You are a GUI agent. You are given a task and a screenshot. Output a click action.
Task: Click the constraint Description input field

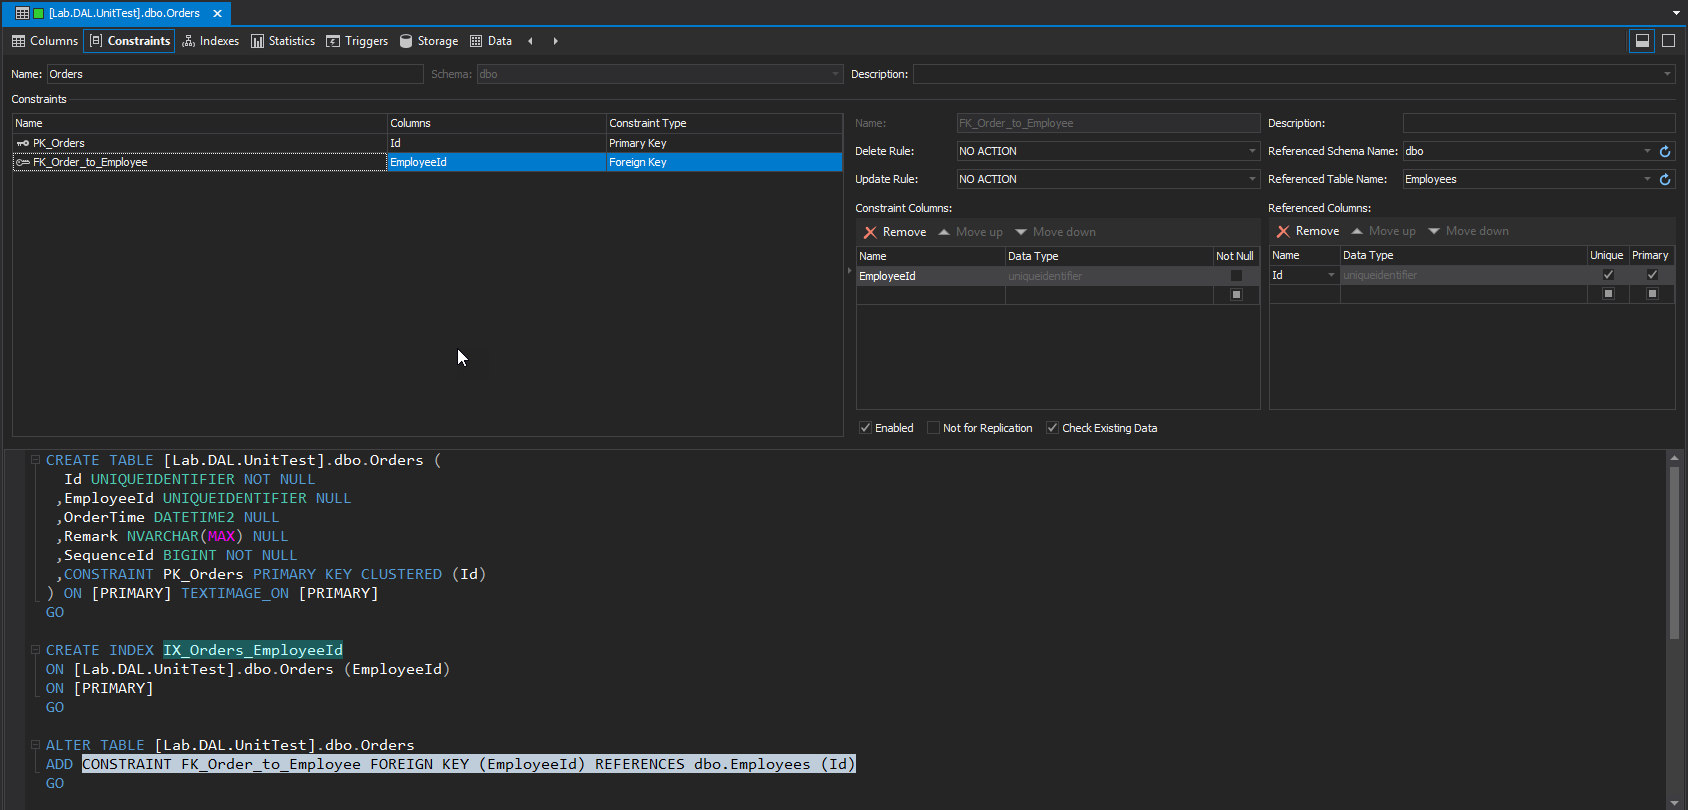point(1539,123)
